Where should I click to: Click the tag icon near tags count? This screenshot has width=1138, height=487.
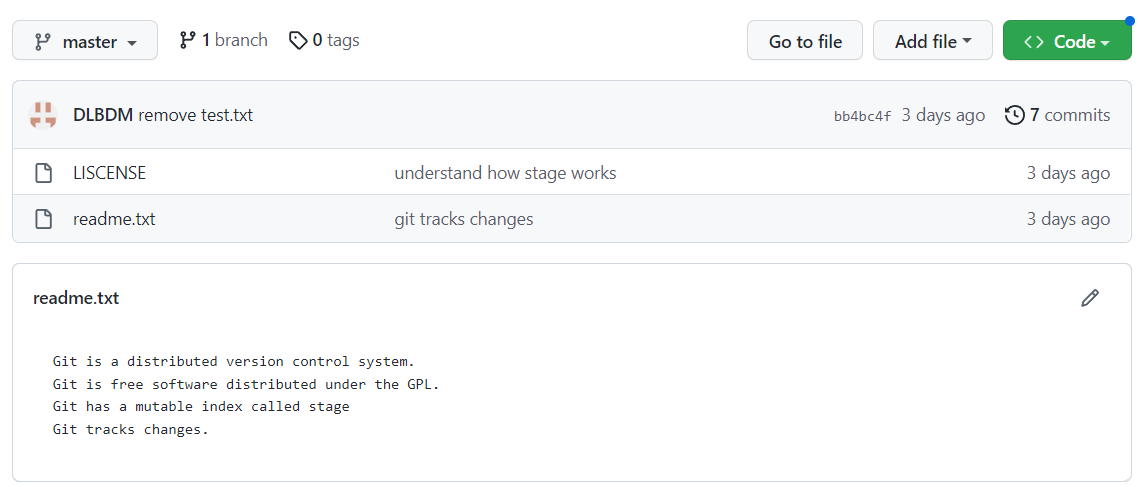(x=298, y=41)
